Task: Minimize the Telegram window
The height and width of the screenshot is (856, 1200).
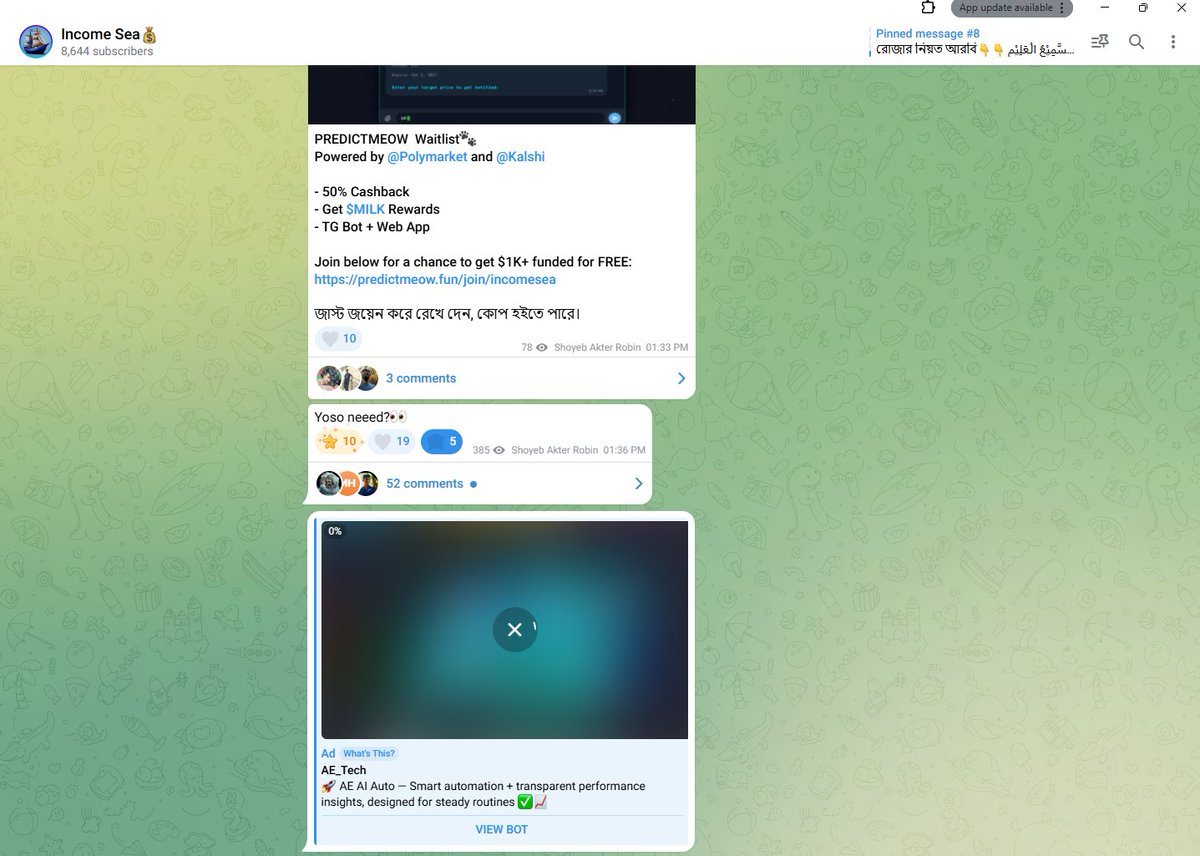Action: pyautogui.click(x=1106, y=8)
